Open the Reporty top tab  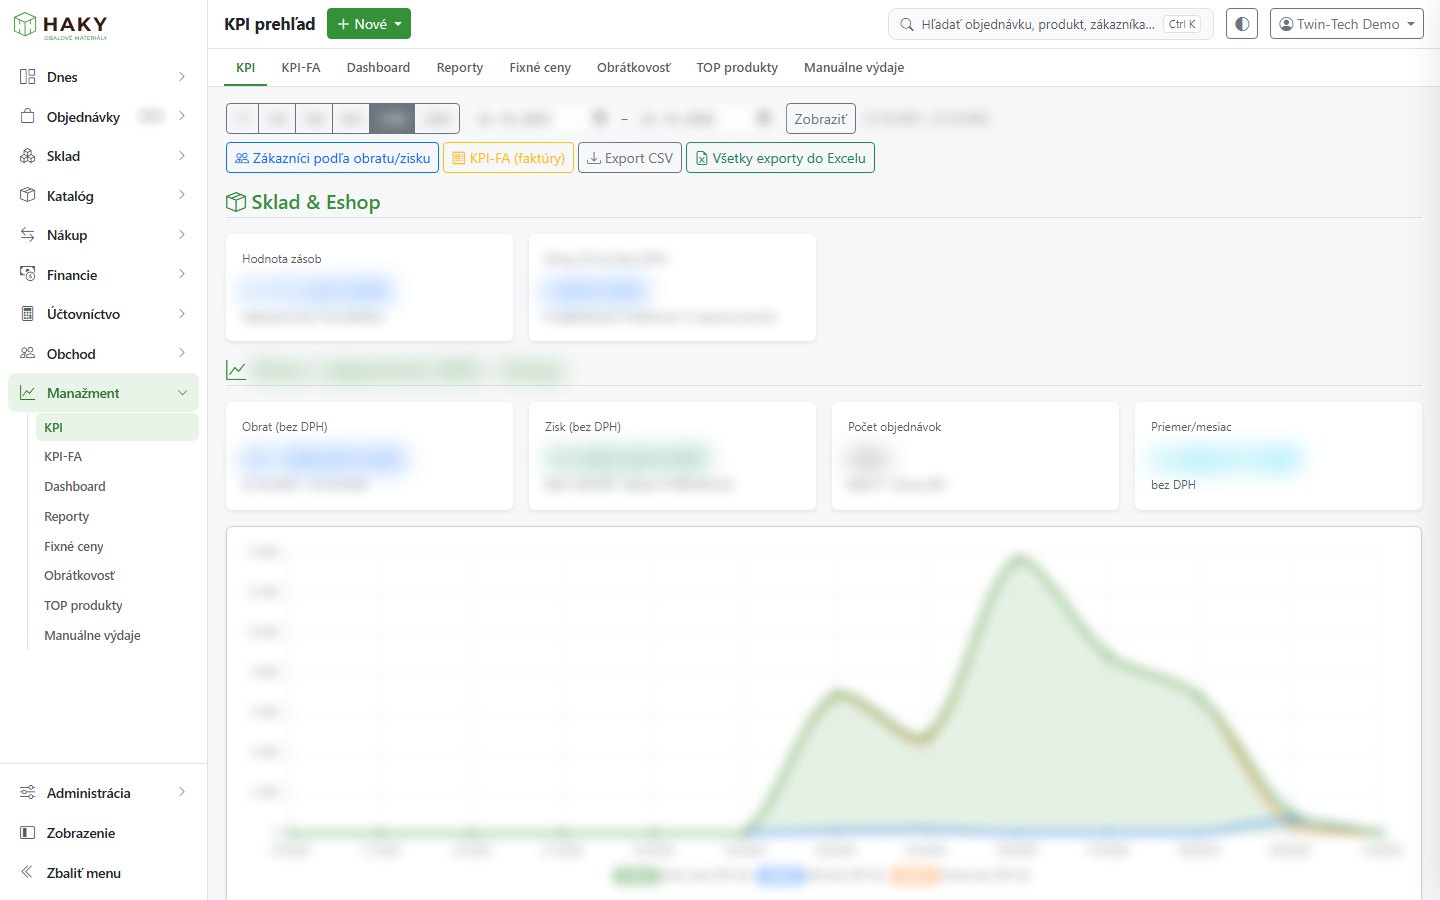point(460,68)
